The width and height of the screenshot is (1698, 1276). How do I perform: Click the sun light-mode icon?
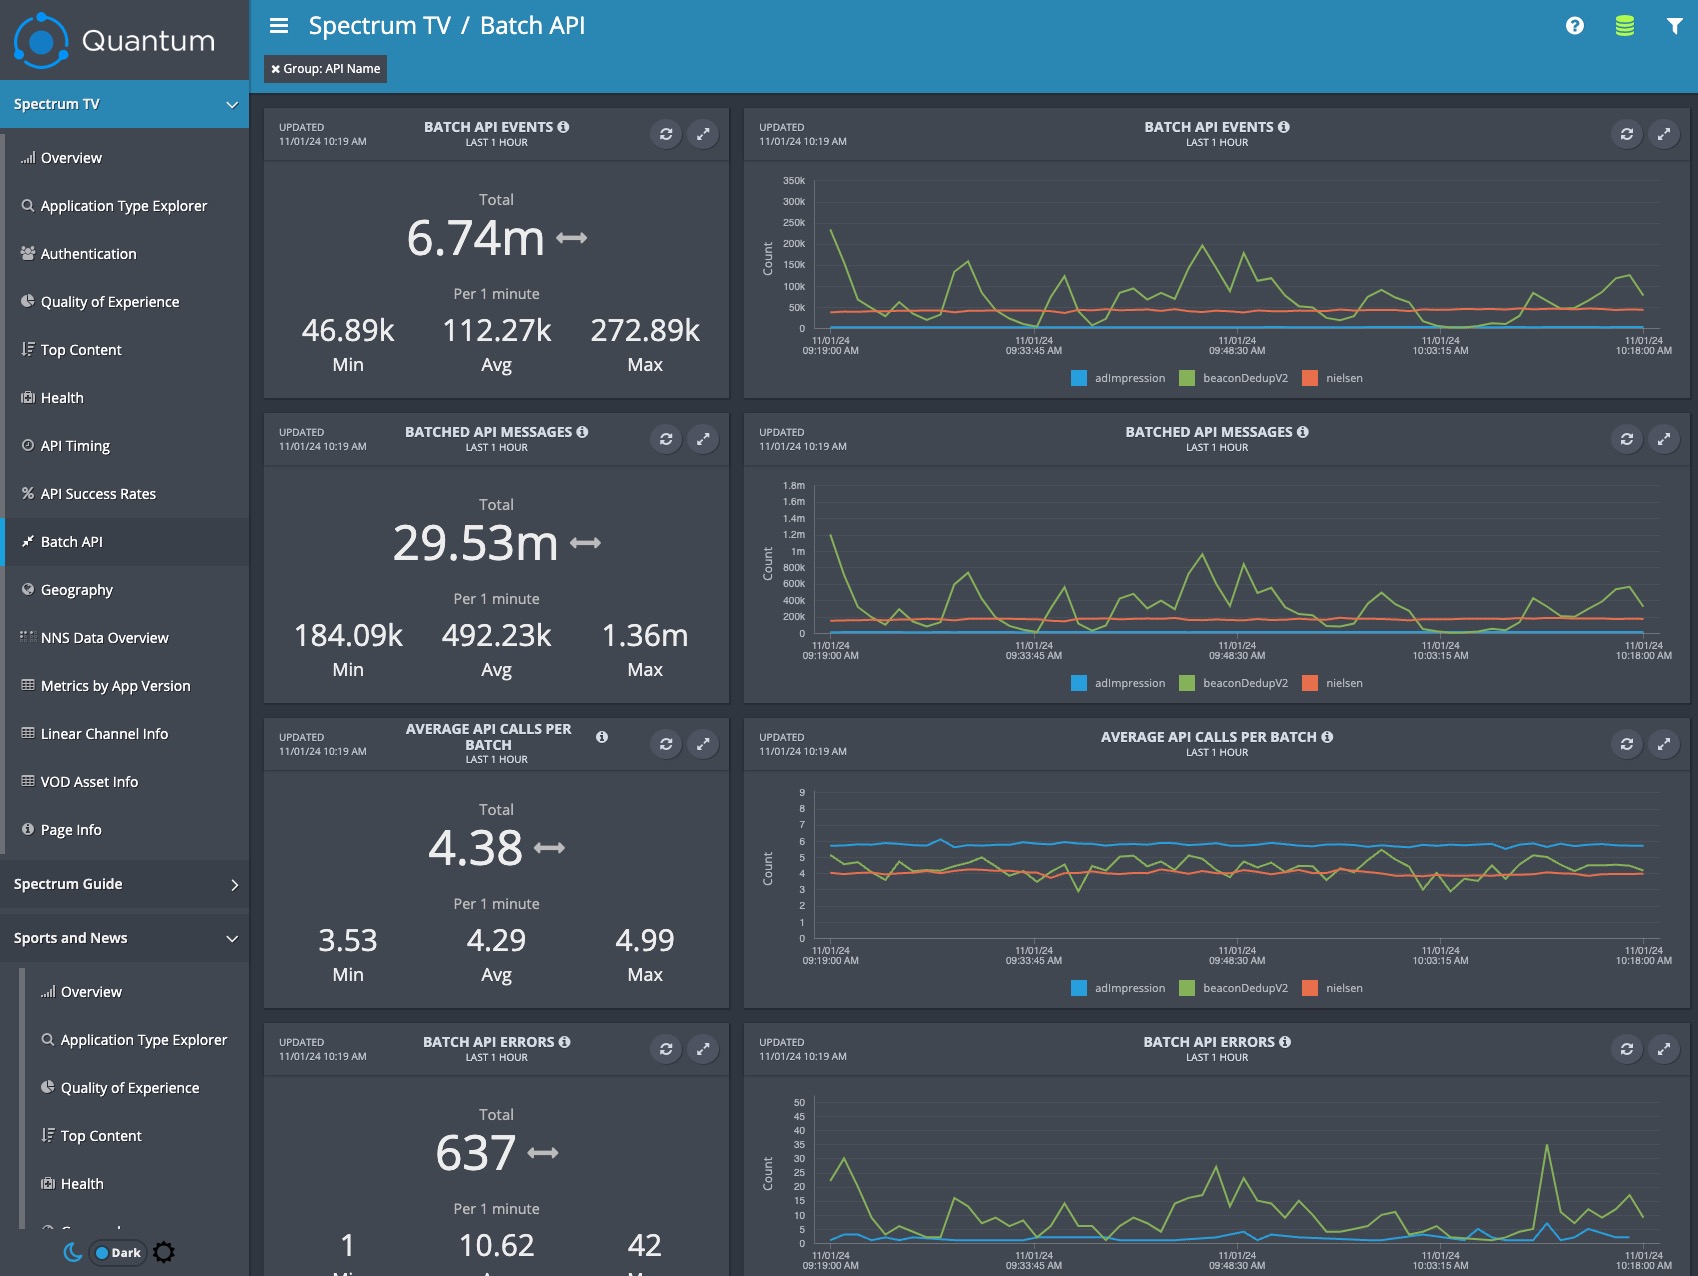pyautogui.click(x=164, y=1252)
